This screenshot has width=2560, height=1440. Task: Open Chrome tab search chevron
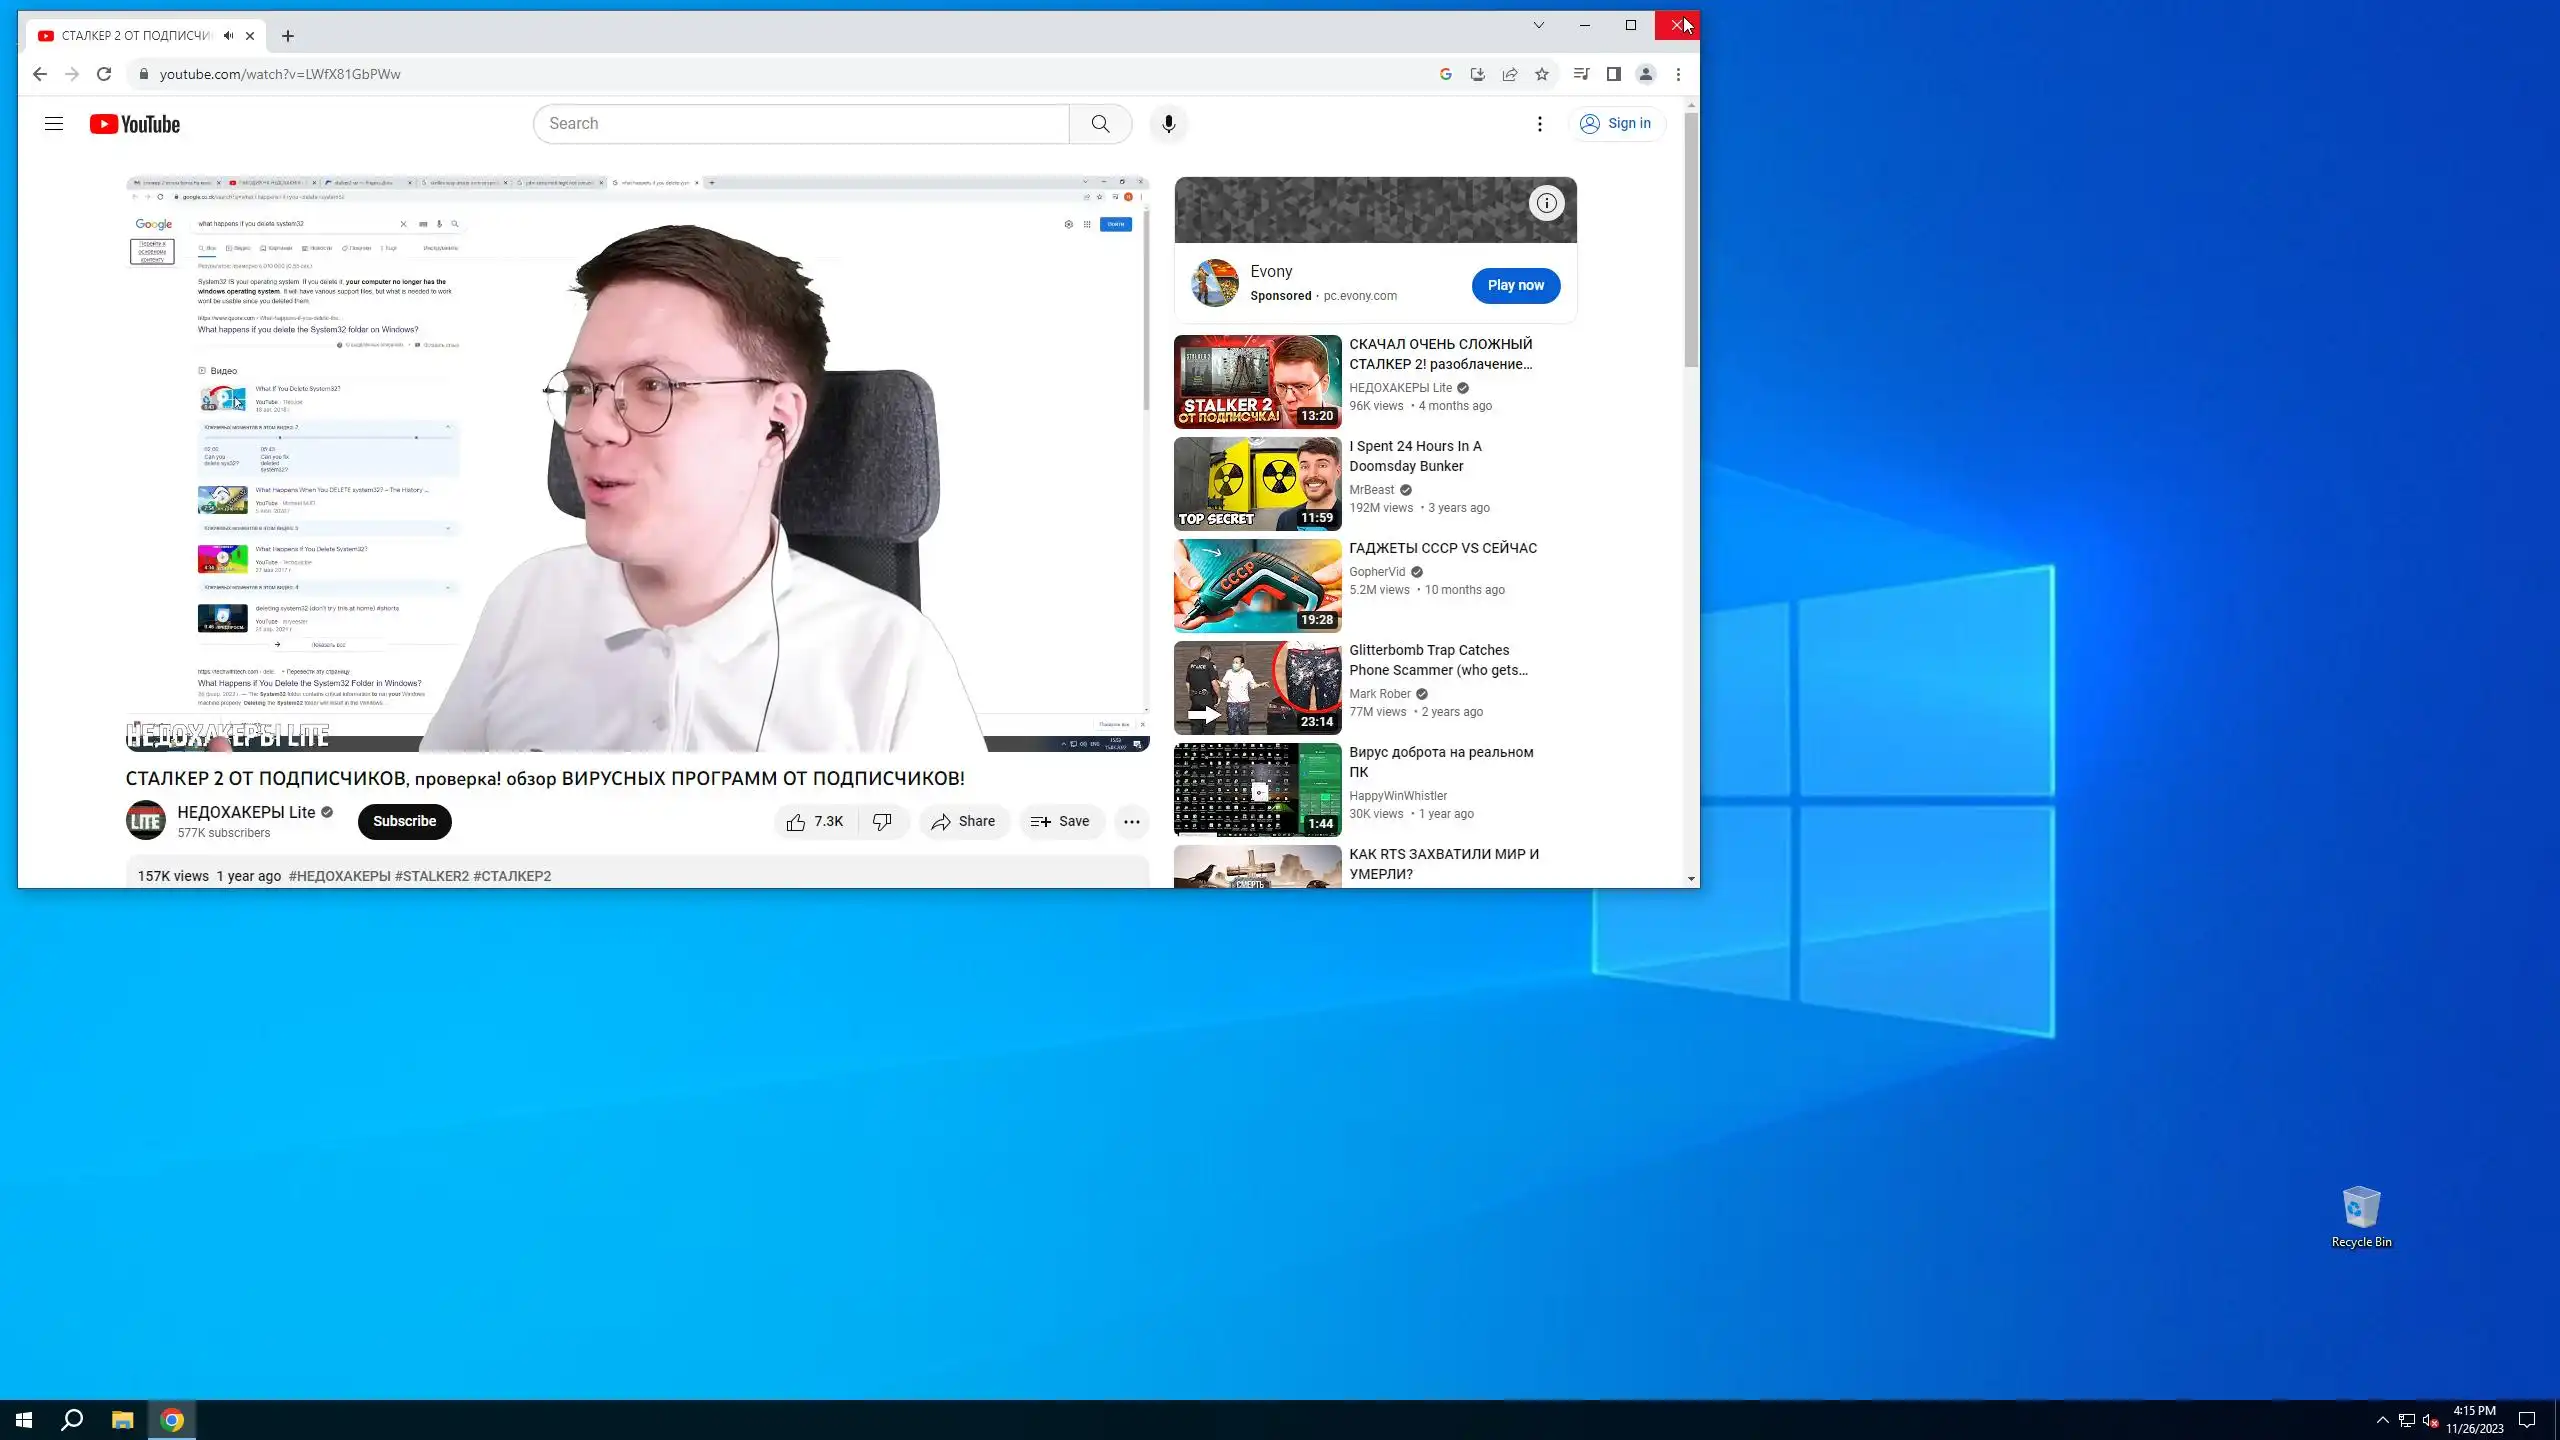1538,25
